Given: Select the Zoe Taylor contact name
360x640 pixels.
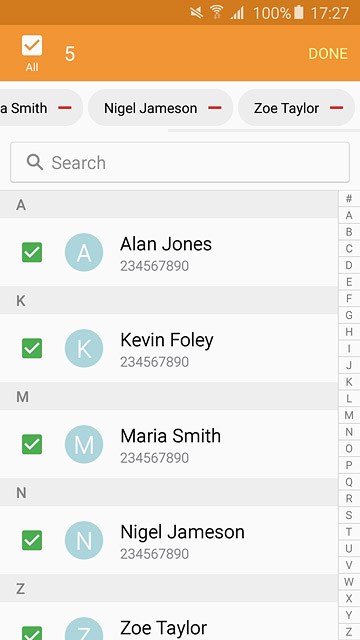Looking at the screenshot, I should point(163,628).
